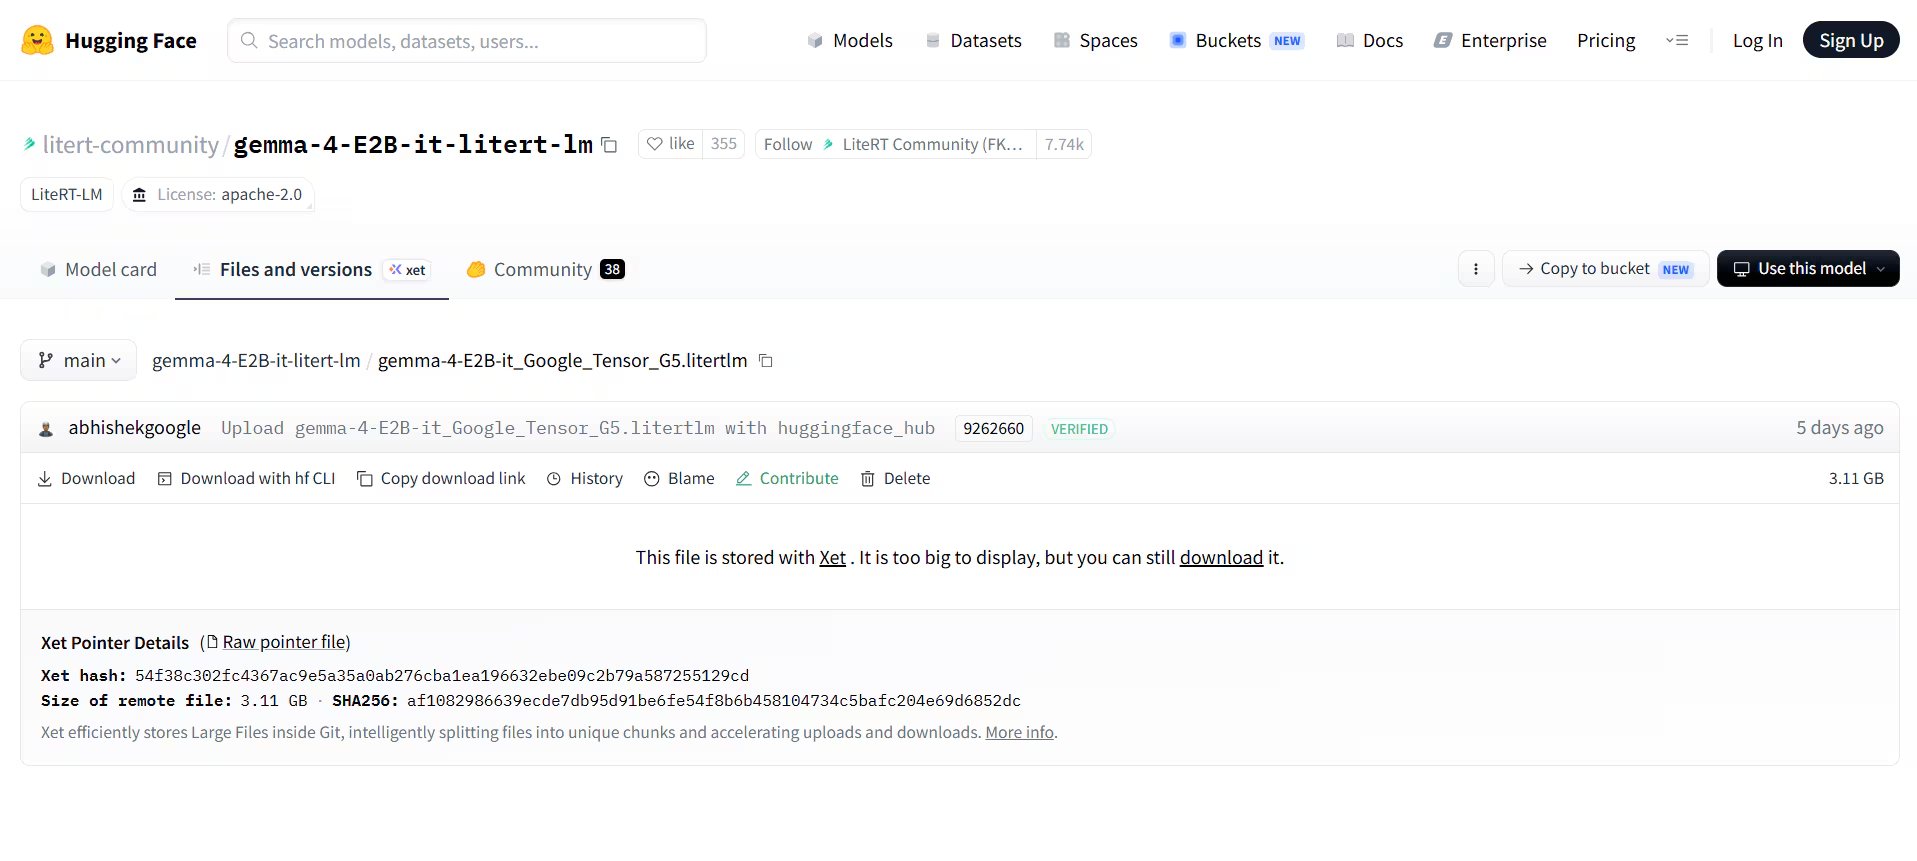This screenshot has height=861, width=1917.
Task: Navigate to gemma-4-E2B-it-litert-lm breadcrumb folder
Action: click(x=256, y=360)
